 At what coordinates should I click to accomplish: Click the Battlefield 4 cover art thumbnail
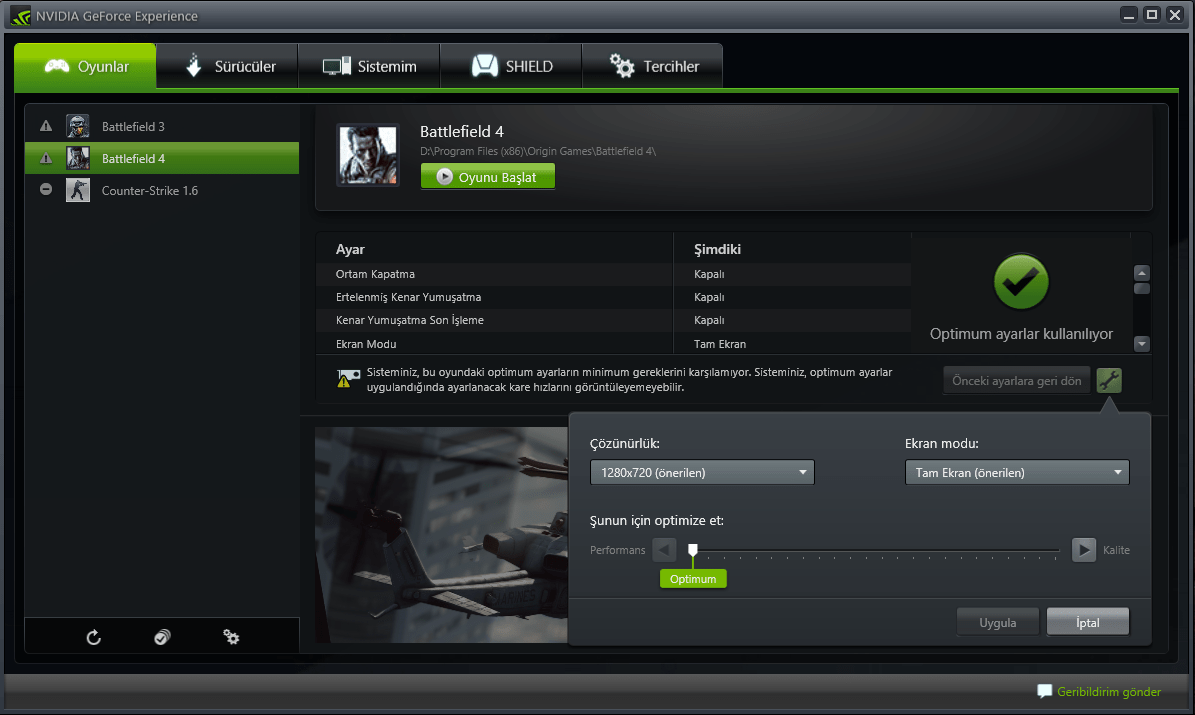[x=368, y=156]
